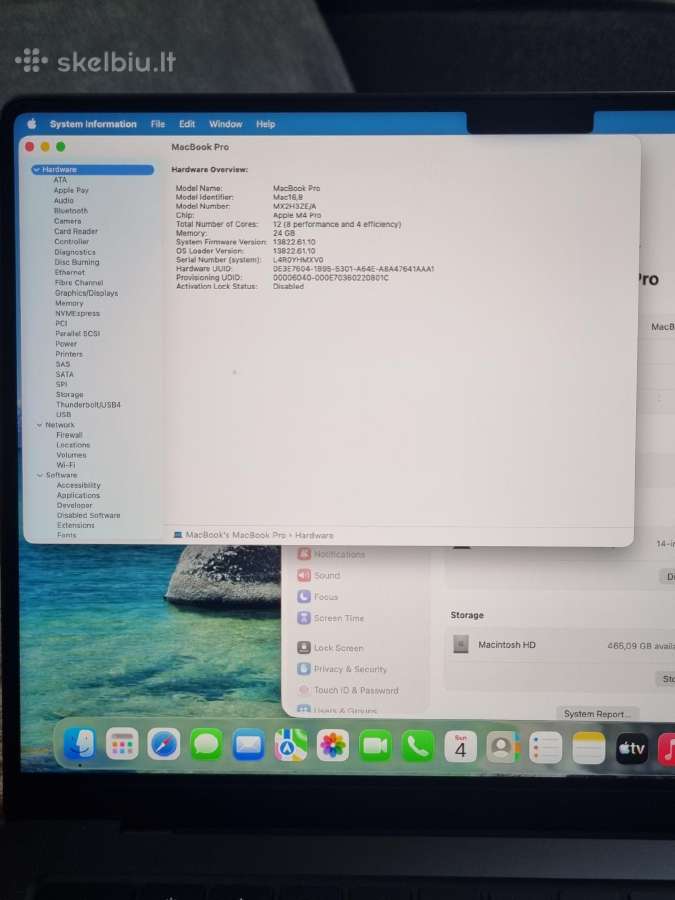
Task: Select Camera in the sidebar
Action: tap(68, 221)
